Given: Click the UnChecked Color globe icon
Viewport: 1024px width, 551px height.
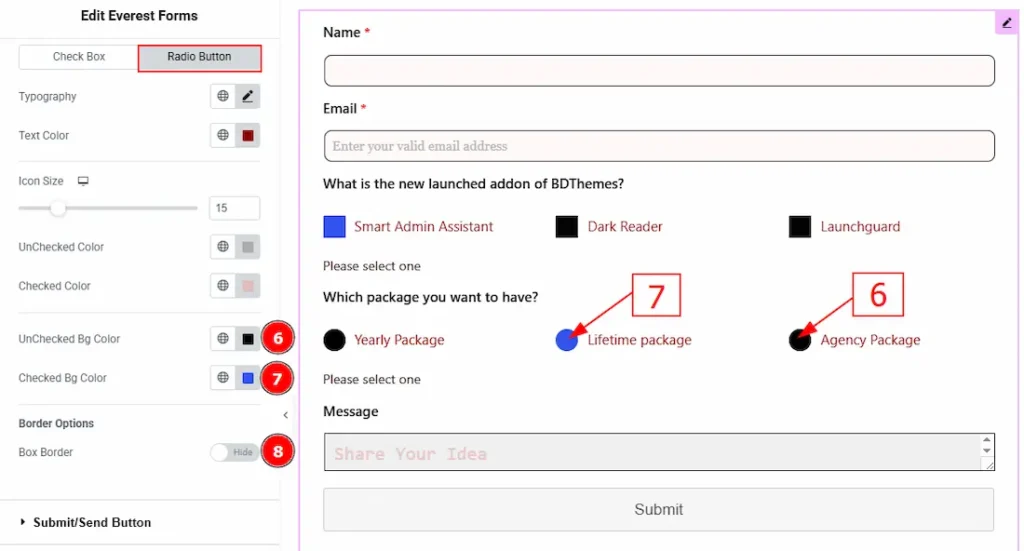Looking at the screenshot, I should [223, 247].
